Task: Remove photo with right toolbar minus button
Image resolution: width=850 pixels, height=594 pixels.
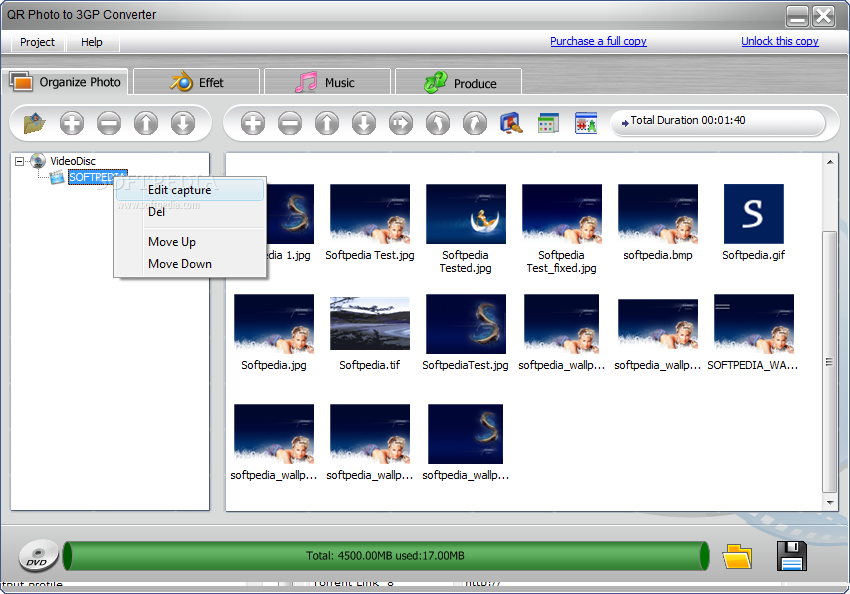Action: [290, 123]
